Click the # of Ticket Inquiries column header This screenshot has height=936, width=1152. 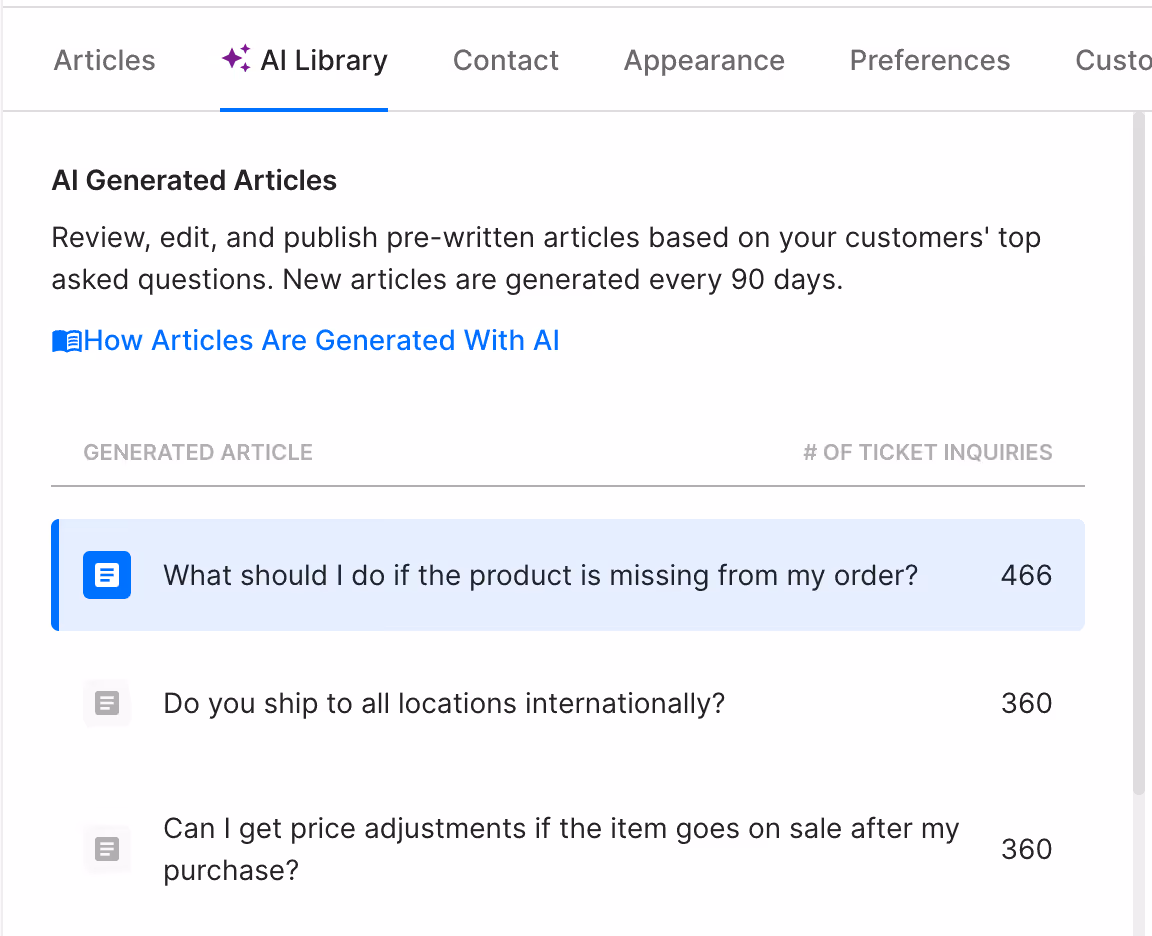[x=927, y=452]
